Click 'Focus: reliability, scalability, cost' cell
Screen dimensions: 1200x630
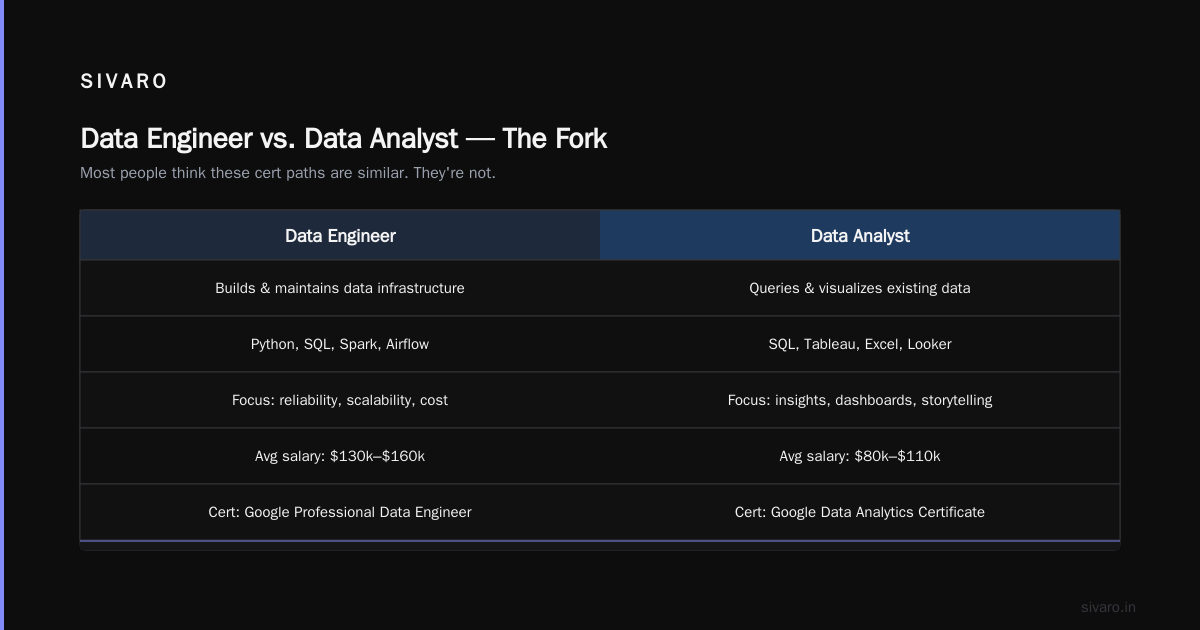tap(340, 400)
